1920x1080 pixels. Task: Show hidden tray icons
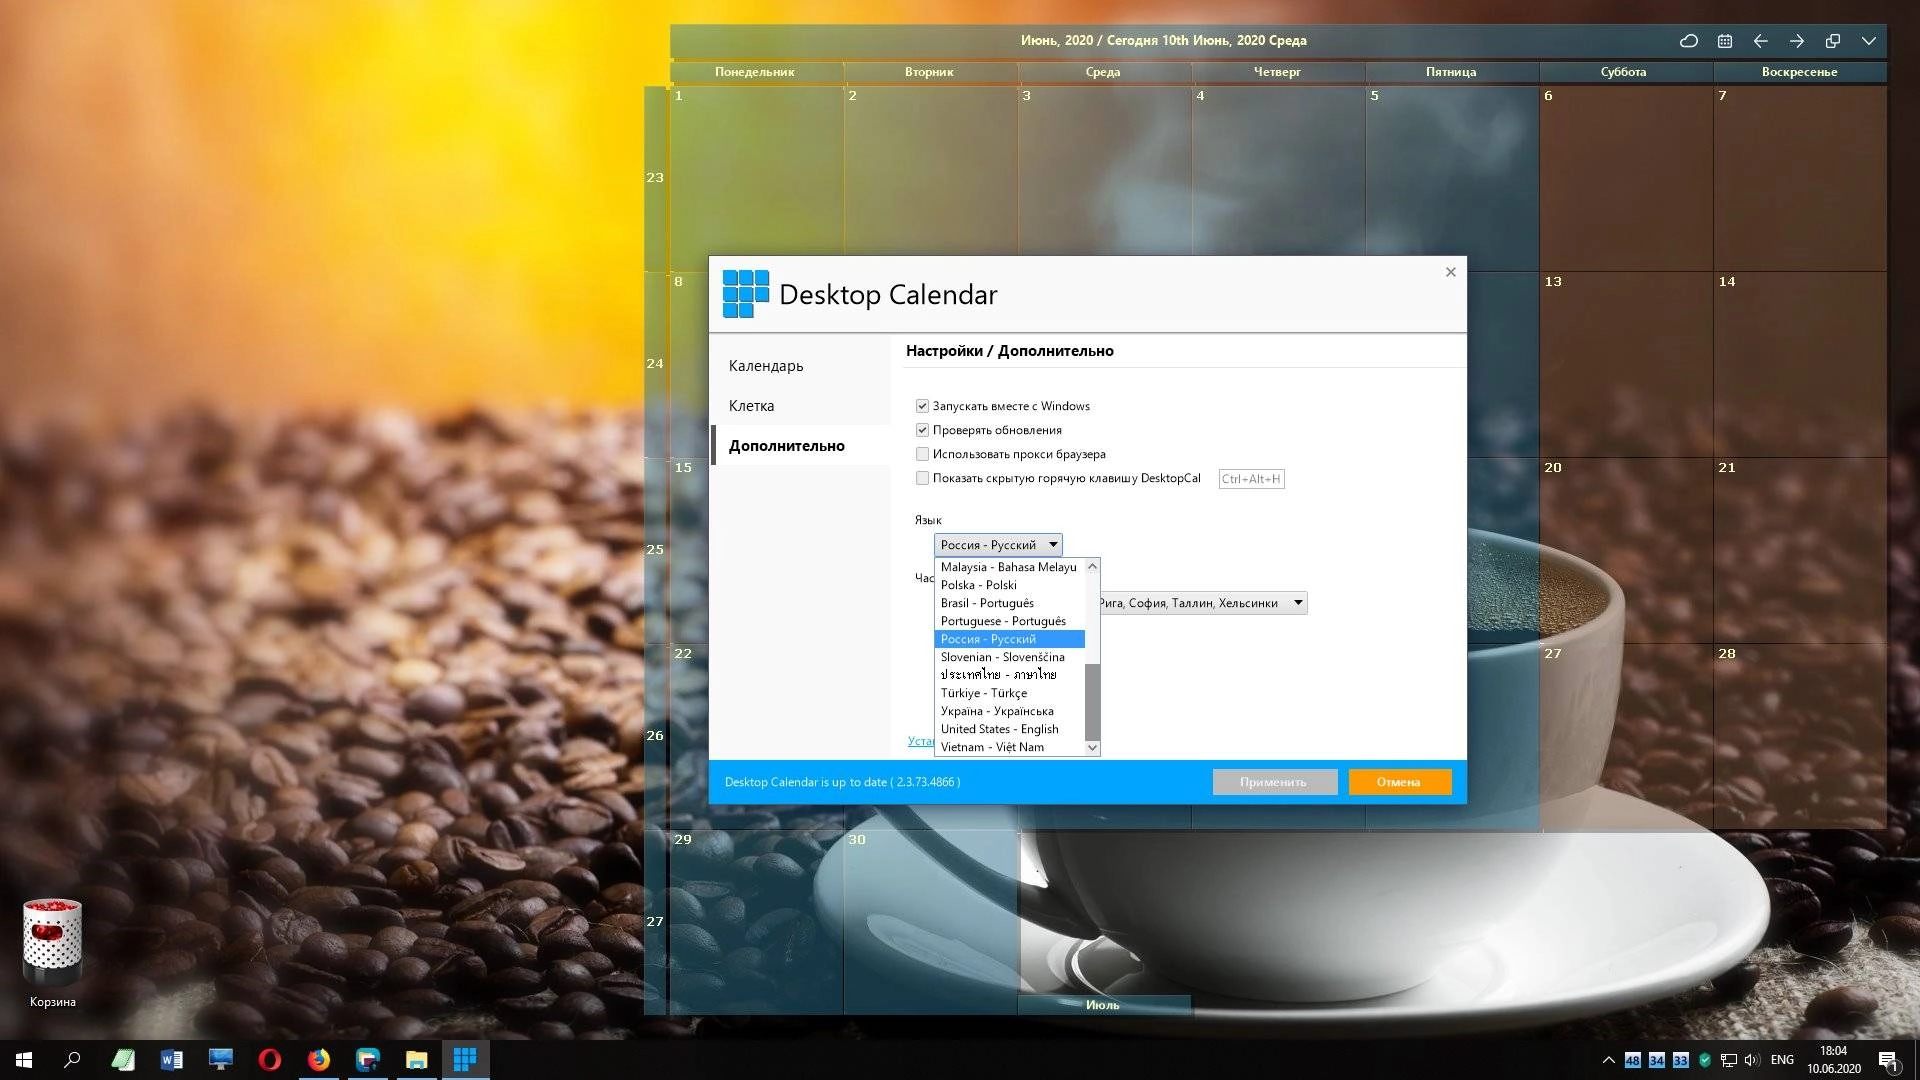point(1608,1060)
